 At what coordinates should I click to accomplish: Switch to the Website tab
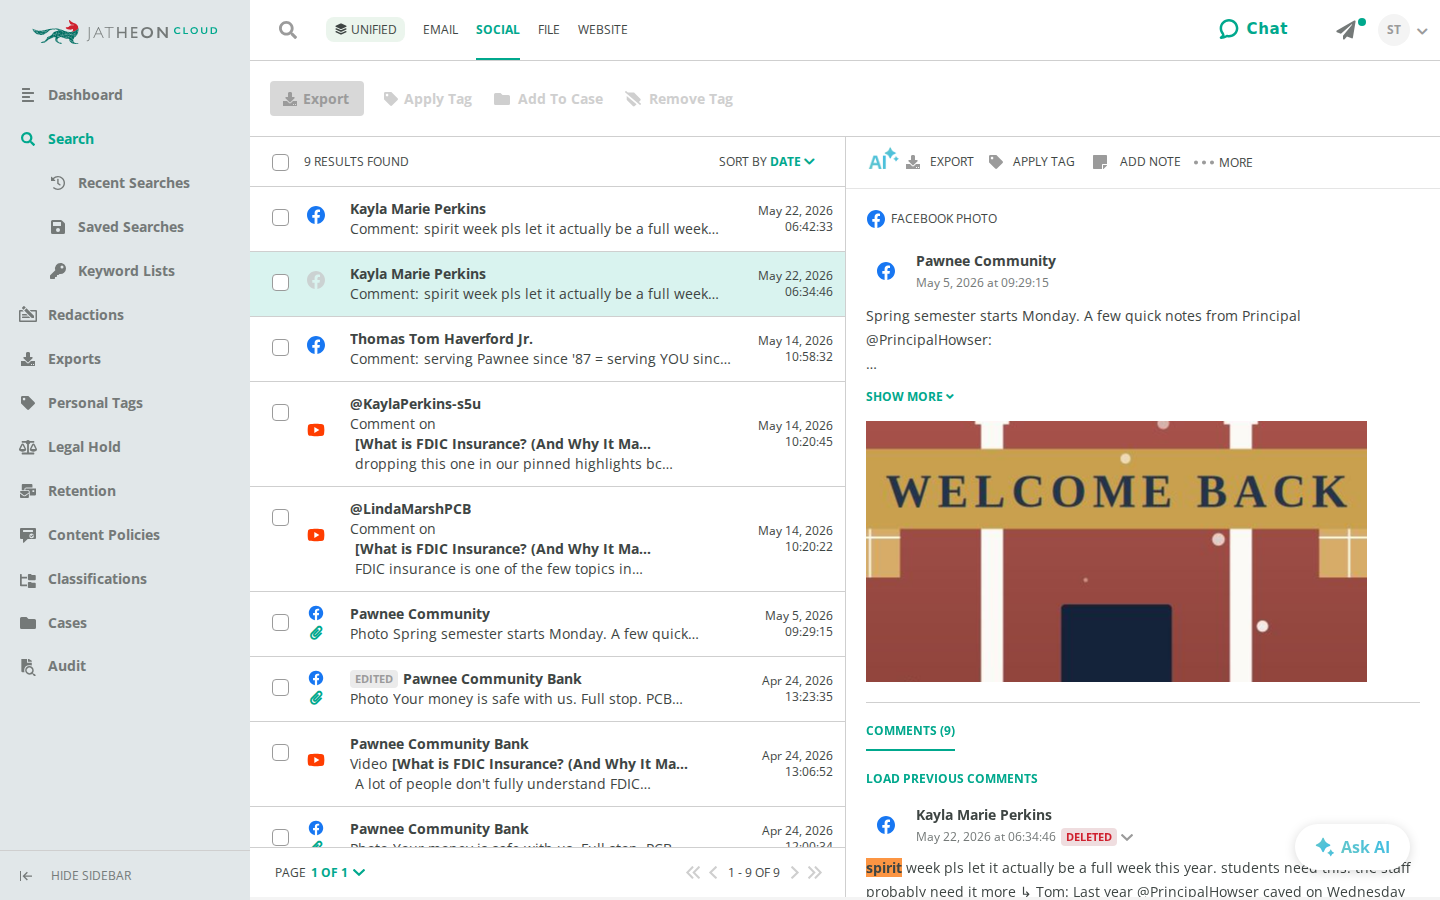(x=603, y=30)
